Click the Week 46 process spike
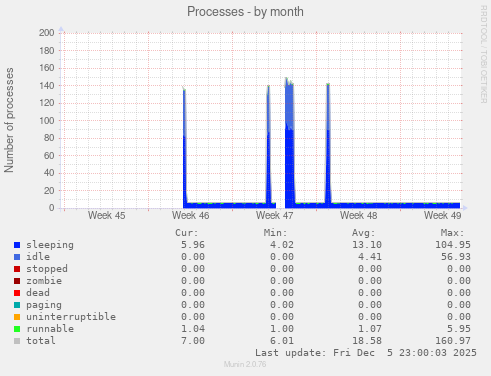 point(185,147)
